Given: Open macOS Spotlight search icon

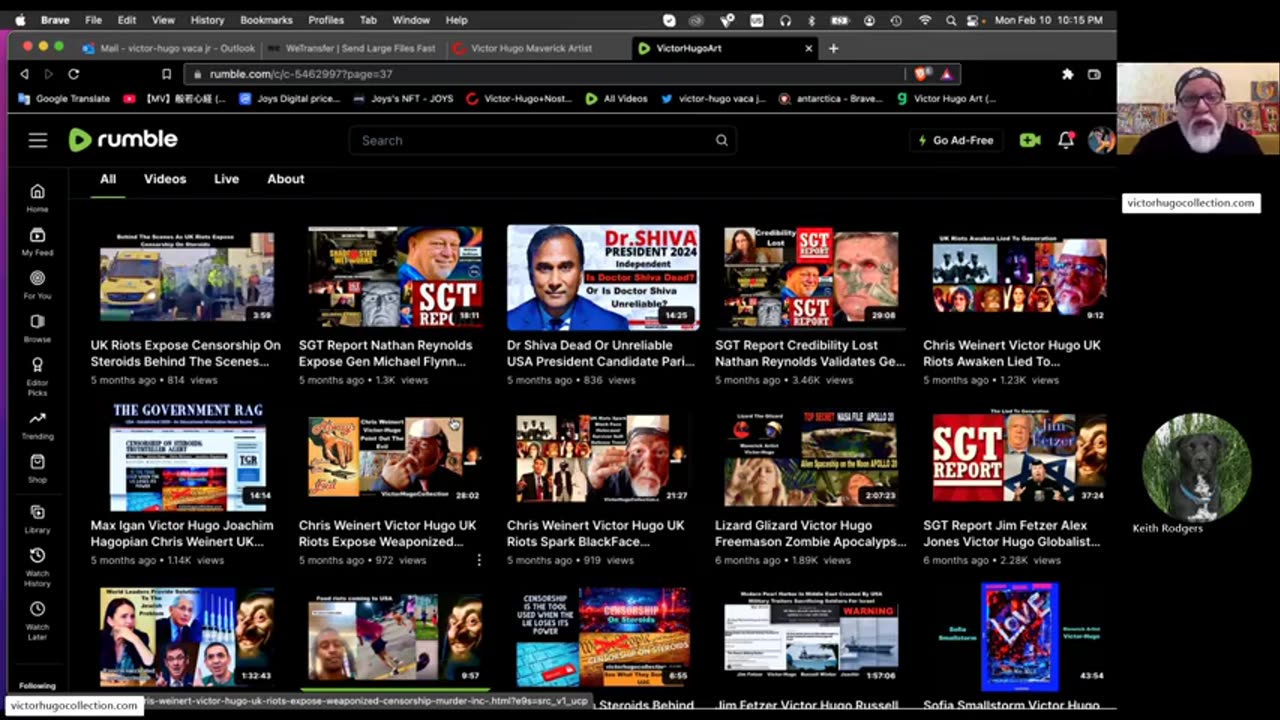Looking at the screenshot, I should 950,20.
